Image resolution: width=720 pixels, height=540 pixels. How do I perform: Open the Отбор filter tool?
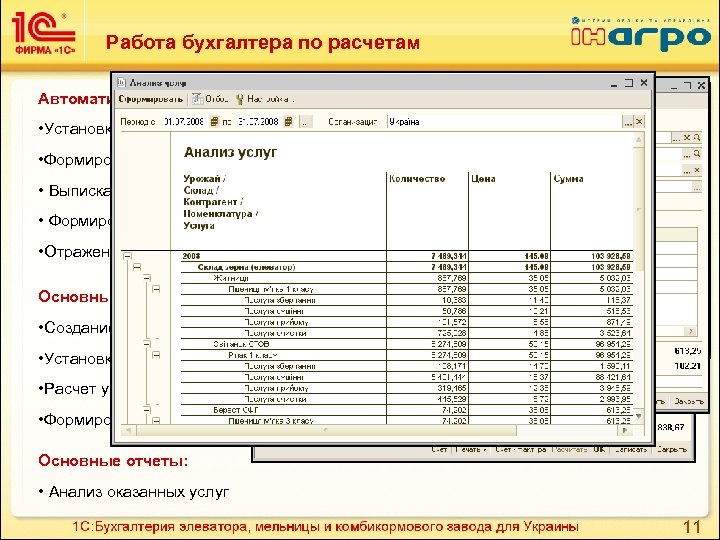210,99
